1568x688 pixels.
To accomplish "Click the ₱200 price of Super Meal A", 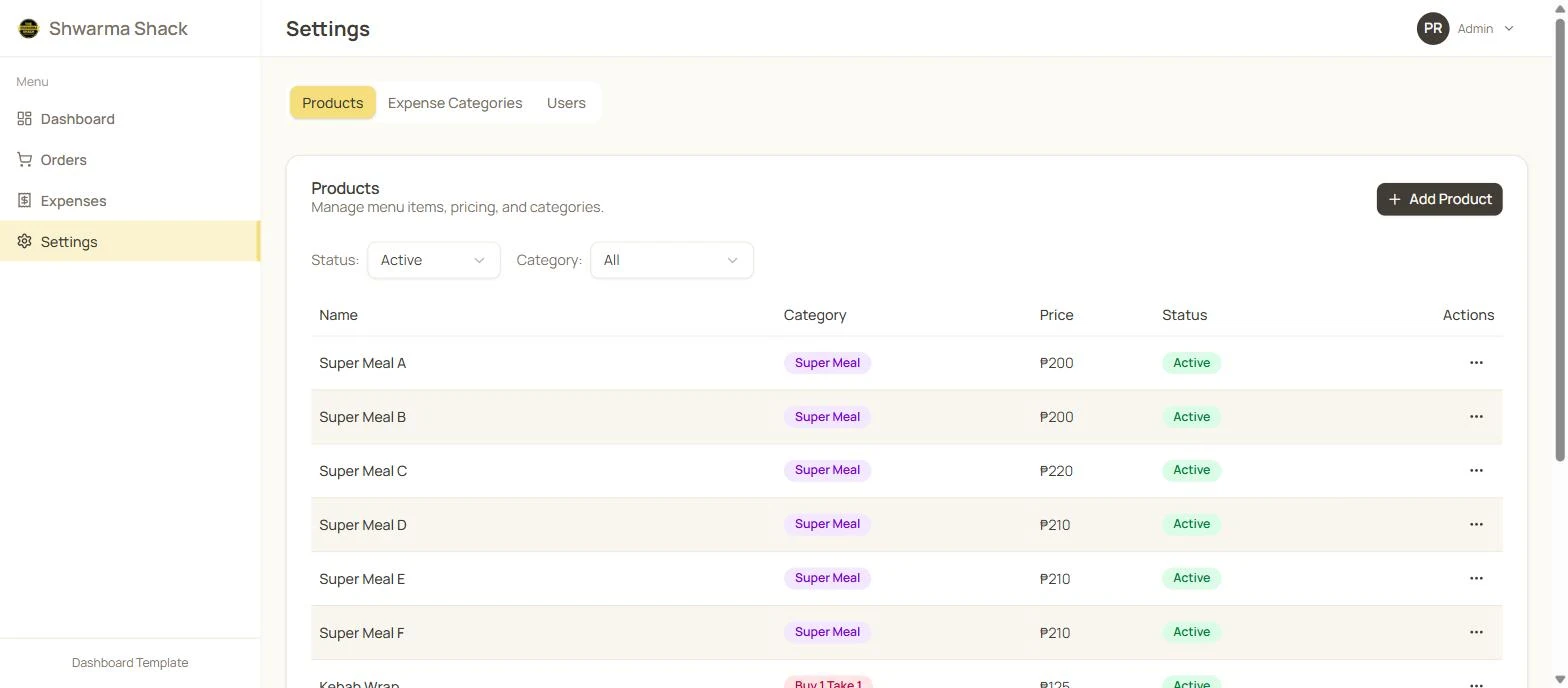I will (1056, 363).
